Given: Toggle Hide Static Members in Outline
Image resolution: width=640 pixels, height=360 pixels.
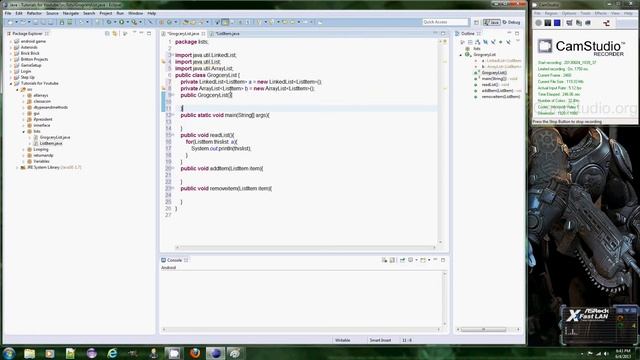Looking at the screenshot, I should click(x=493, y=42).
